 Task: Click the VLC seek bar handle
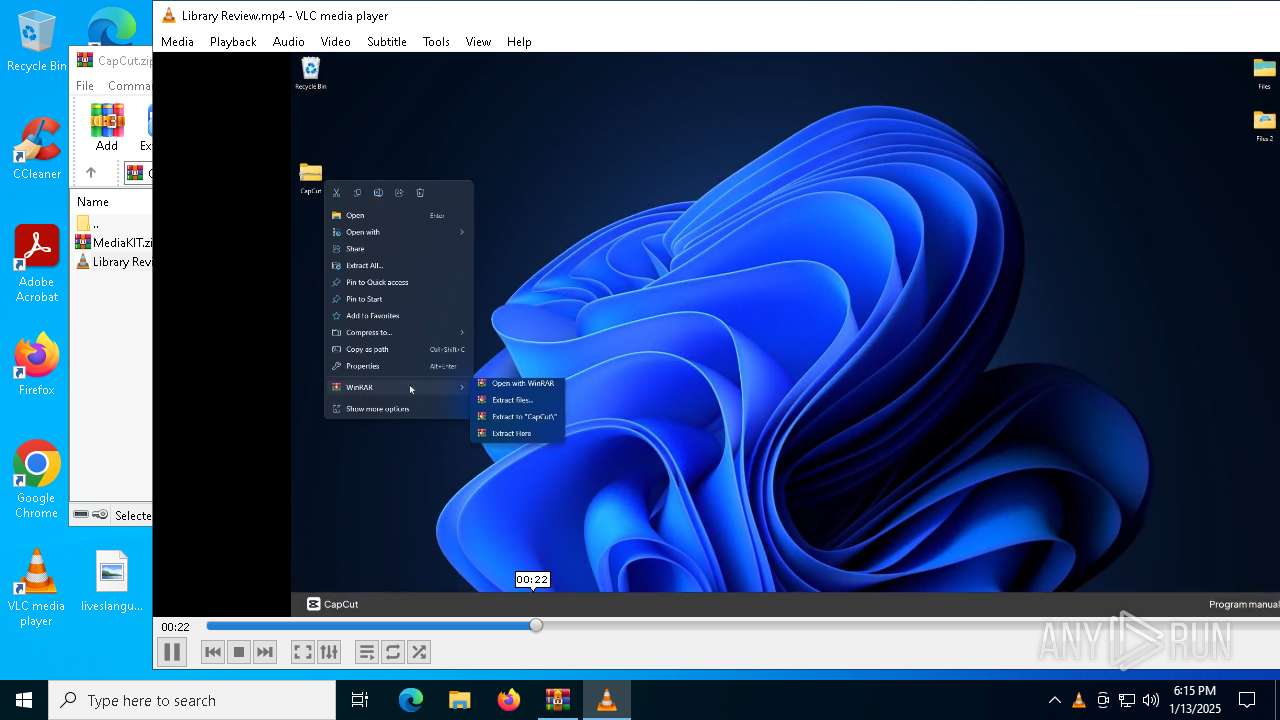coord(536,626)
